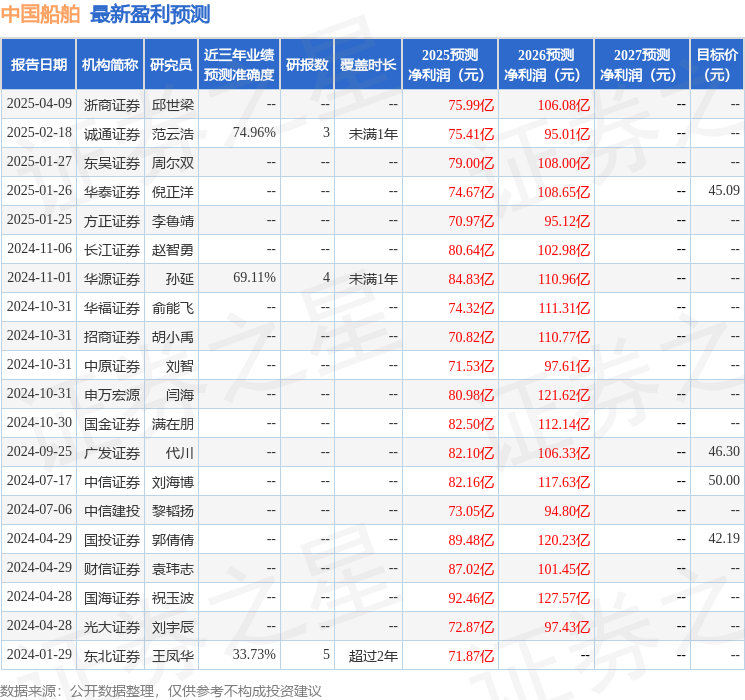745x700 pixels.
Task: Click the 94.80亿 forecast value
Action: pos(567,511)
